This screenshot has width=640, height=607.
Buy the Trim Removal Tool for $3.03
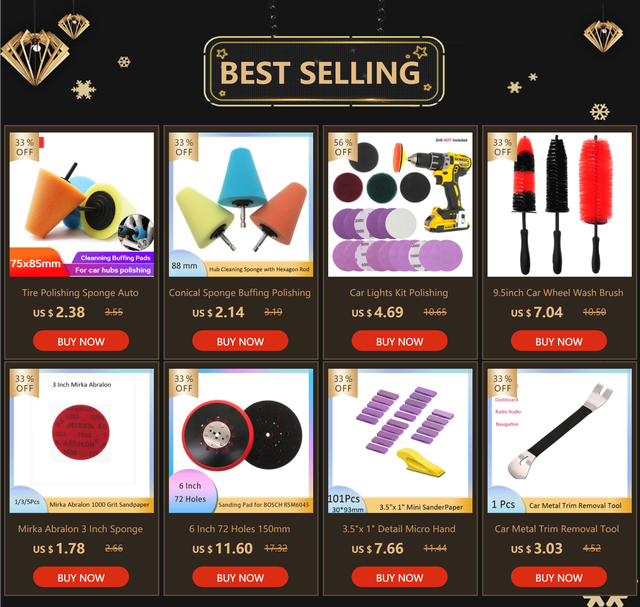[x=559, y=577]
